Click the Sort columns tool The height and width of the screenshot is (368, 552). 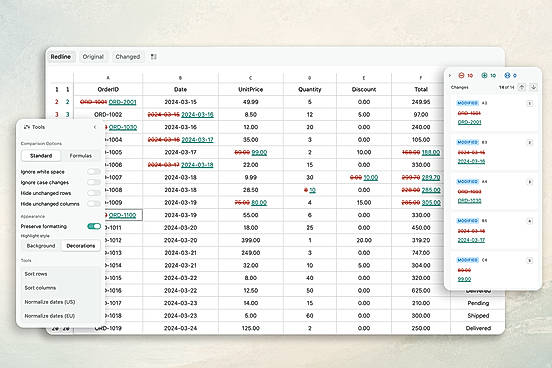pos(60,288)
